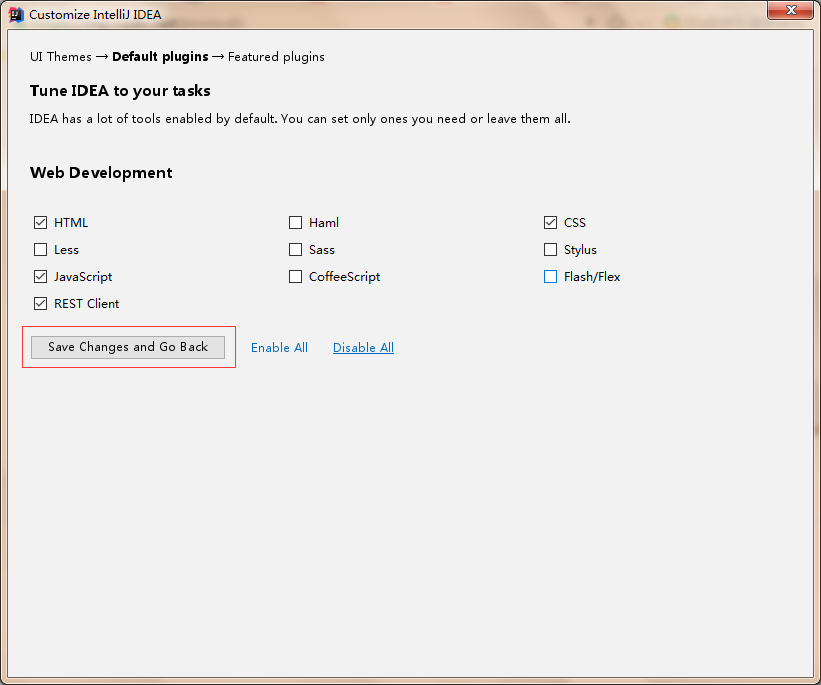Enable the Less plugin checkbox
Screen dimensions: 821x685
coord(40,250)
